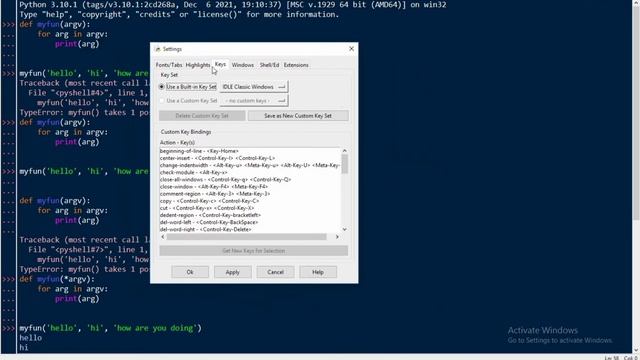Click the final 'hi' output line in Shell
The width and height of the screenshot is (640, 360).
tap(24, 348)
